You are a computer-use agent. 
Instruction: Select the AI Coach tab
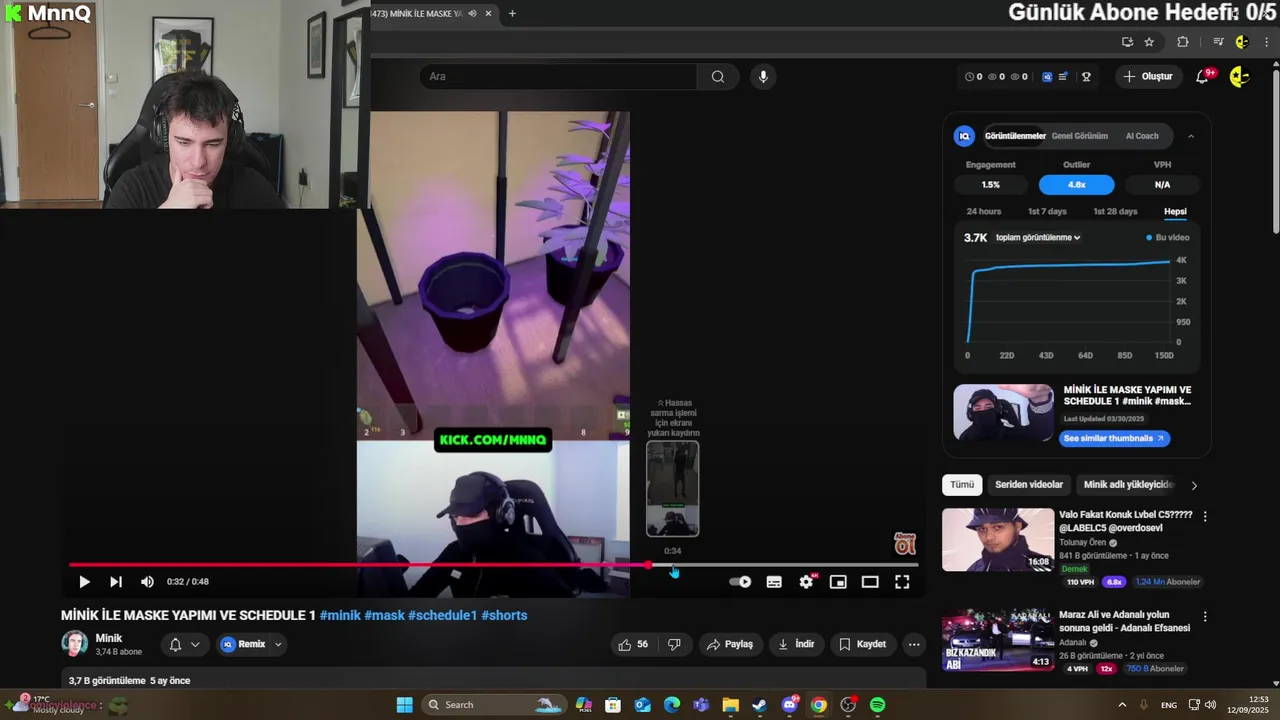(x=1142, y=136)
